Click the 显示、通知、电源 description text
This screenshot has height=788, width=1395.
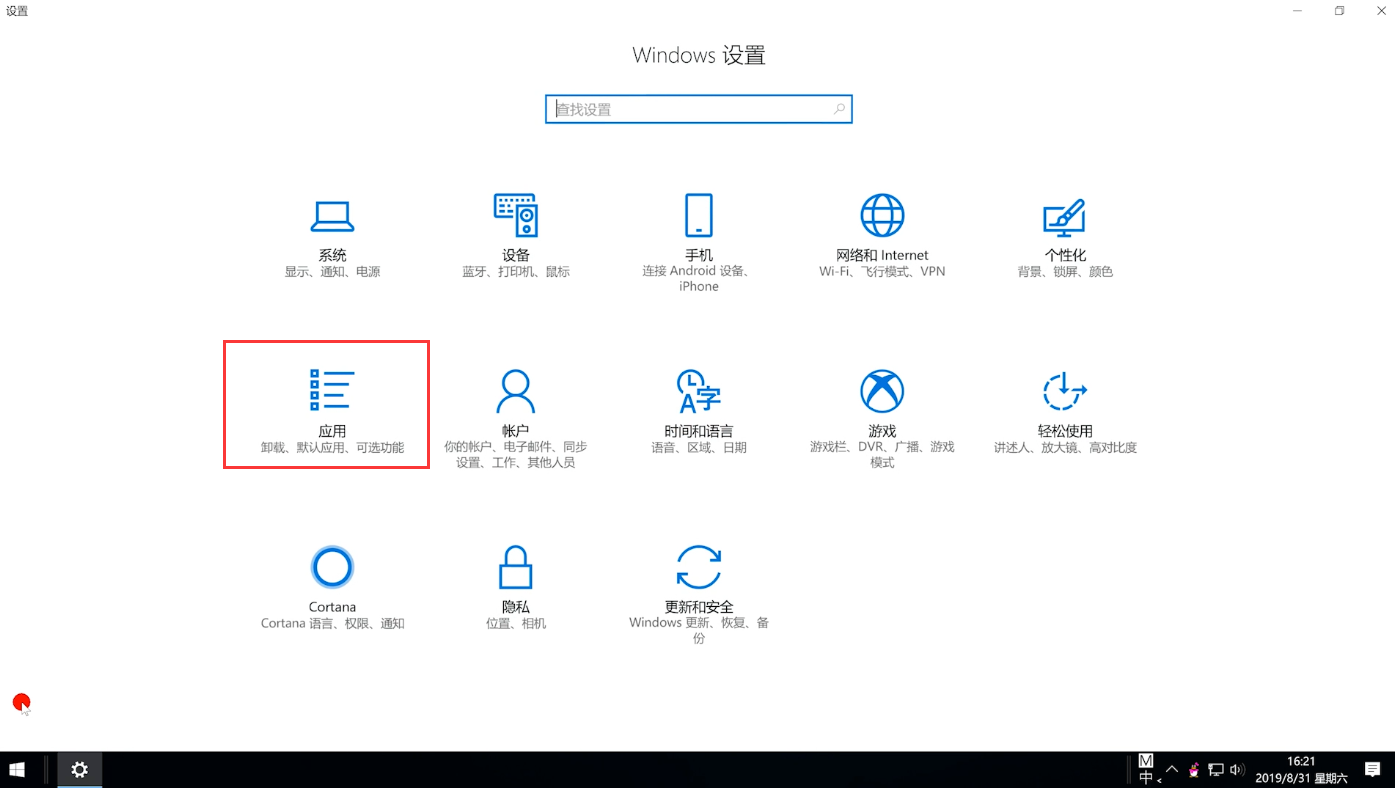(x=332, y=272)
